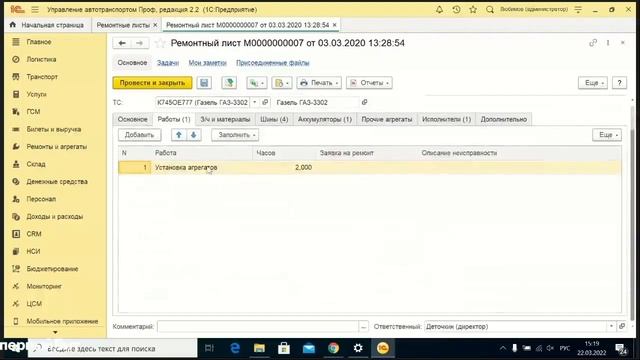640x360 pixels.
Task: Post document icon next to save
Action: click(x=229, y=83)
